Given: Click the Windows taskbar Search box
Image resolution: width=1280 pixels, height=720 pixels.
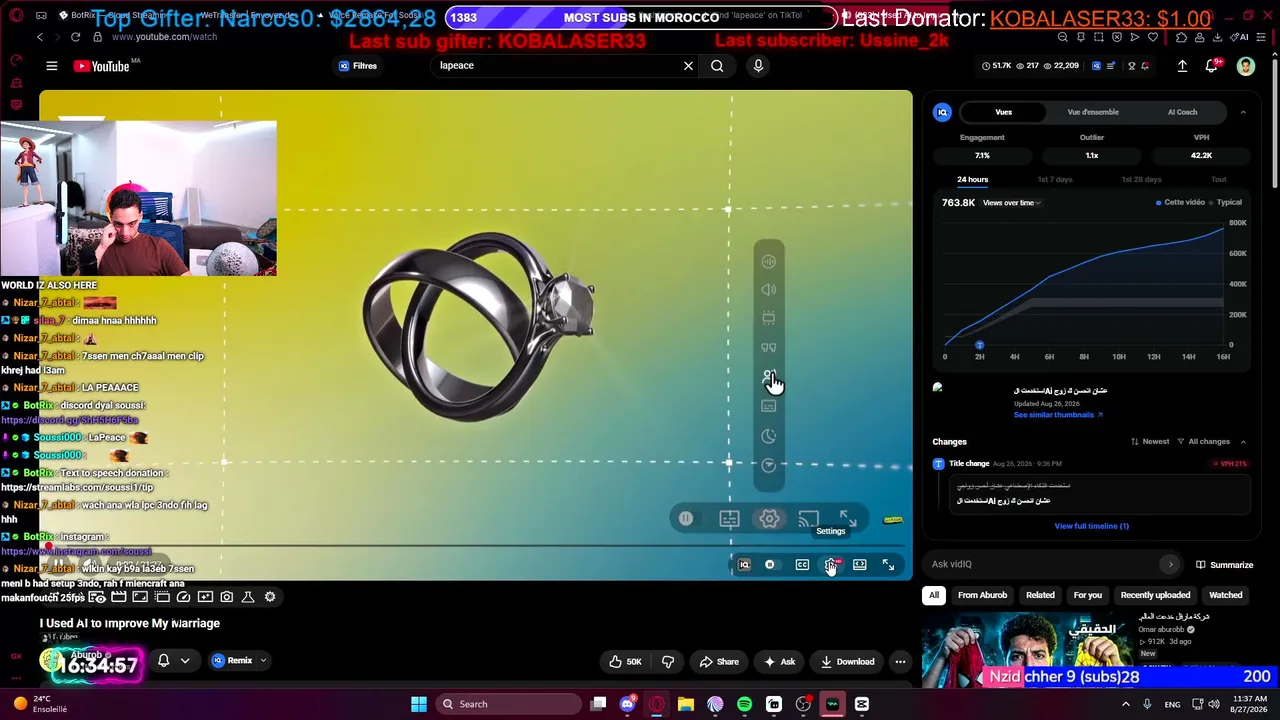Looking at the screenshot, I should pyautogui.click(x=506, y=704).
